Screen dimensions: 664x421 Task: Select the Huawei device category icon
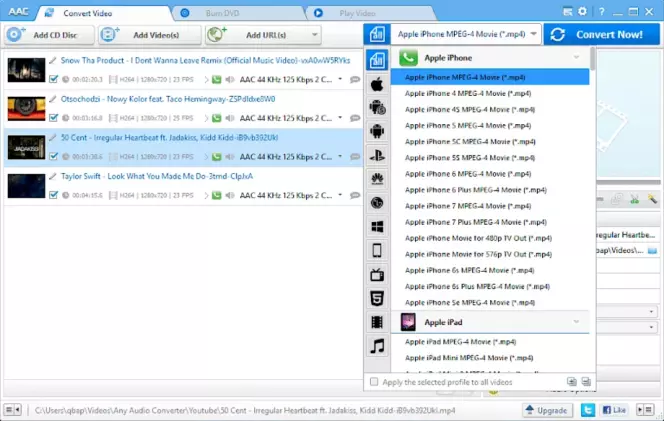377,179
